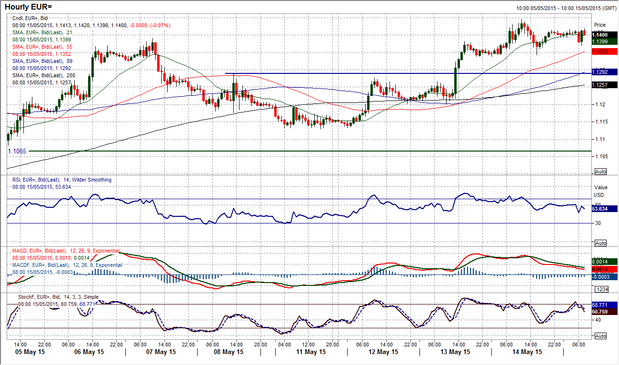This screenshot has height=365, width=619.
Task: Click the Auto scale button in price panel
Action: coord(600,172)
